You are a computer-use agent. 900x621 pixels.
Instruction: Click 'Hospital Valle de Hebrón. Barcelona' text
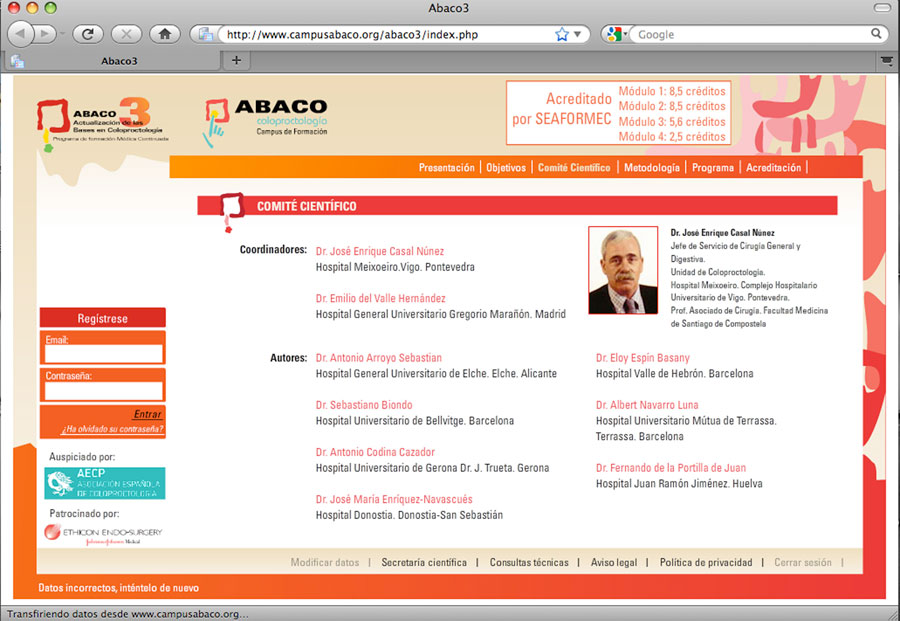tap(674, 374)
